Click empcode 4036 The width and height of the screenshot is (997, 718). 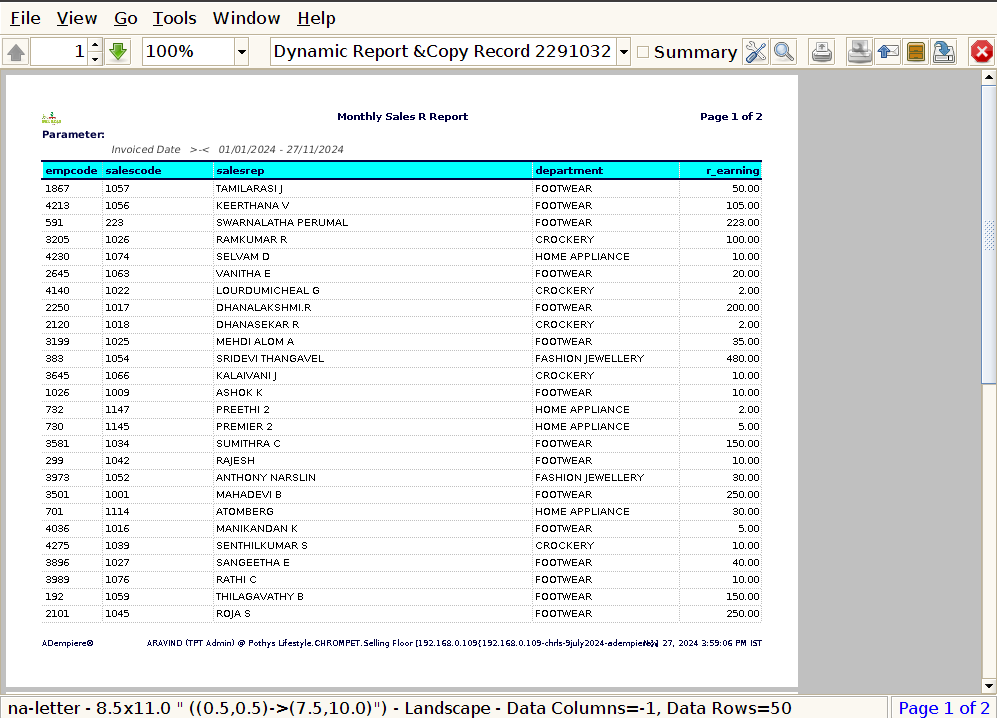tap(57, 528)
